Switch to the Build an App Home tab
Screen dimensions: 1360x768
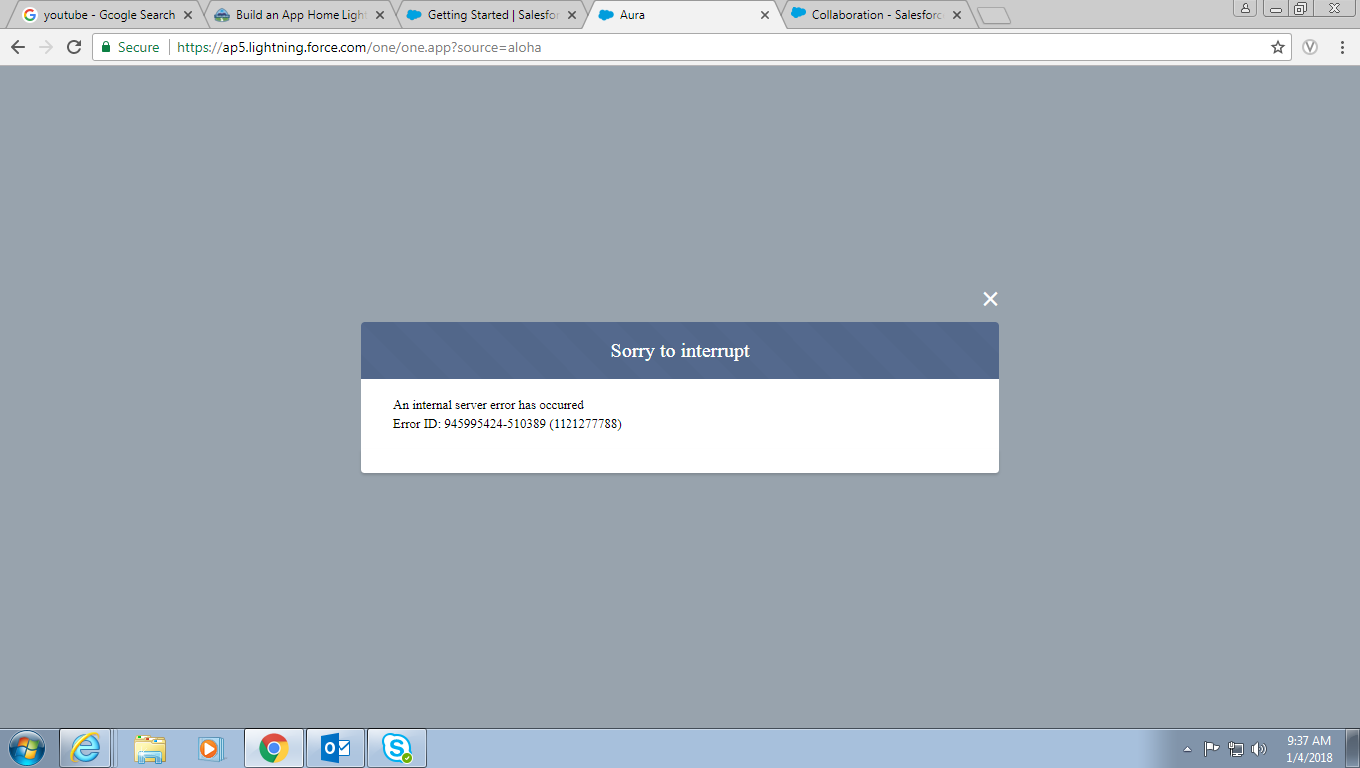click(x=300, y=15)
